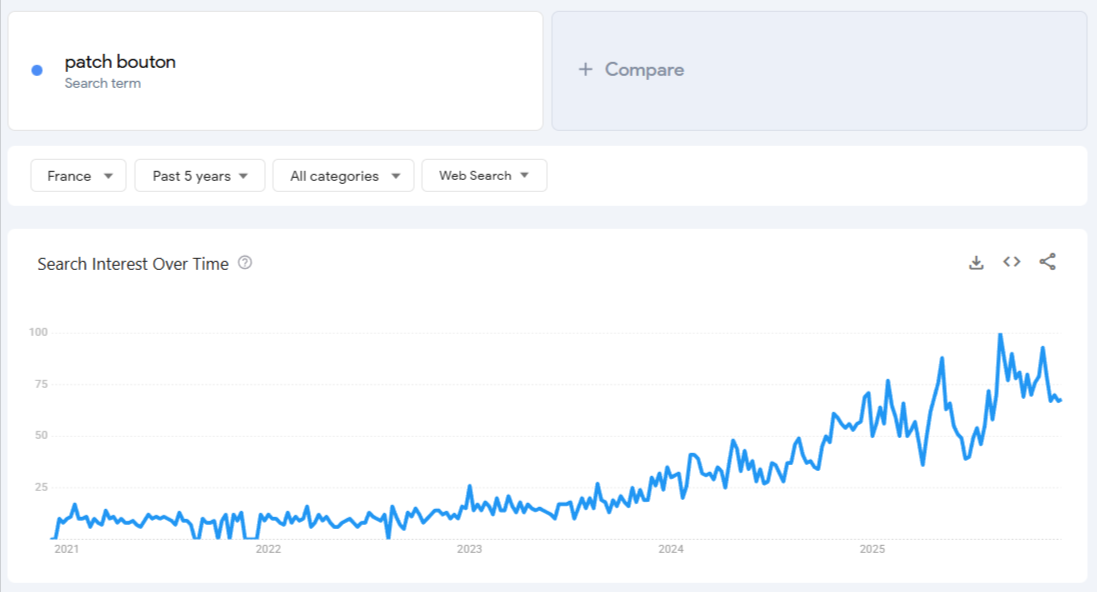Image resolution: width=1097 pixels, height=592 pixels.
Task: Open the All categories filter dropdown
Action: (x=343, y=175)
